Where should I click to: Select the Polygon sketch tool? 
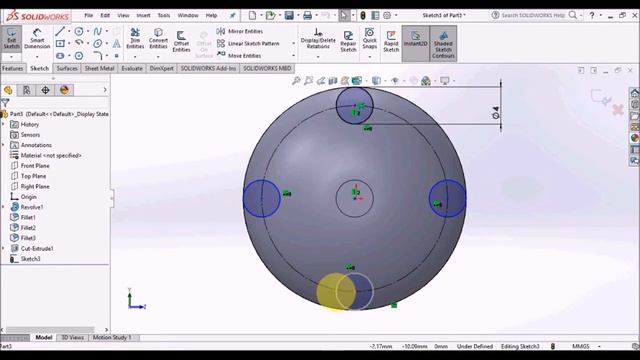[79, 56]
